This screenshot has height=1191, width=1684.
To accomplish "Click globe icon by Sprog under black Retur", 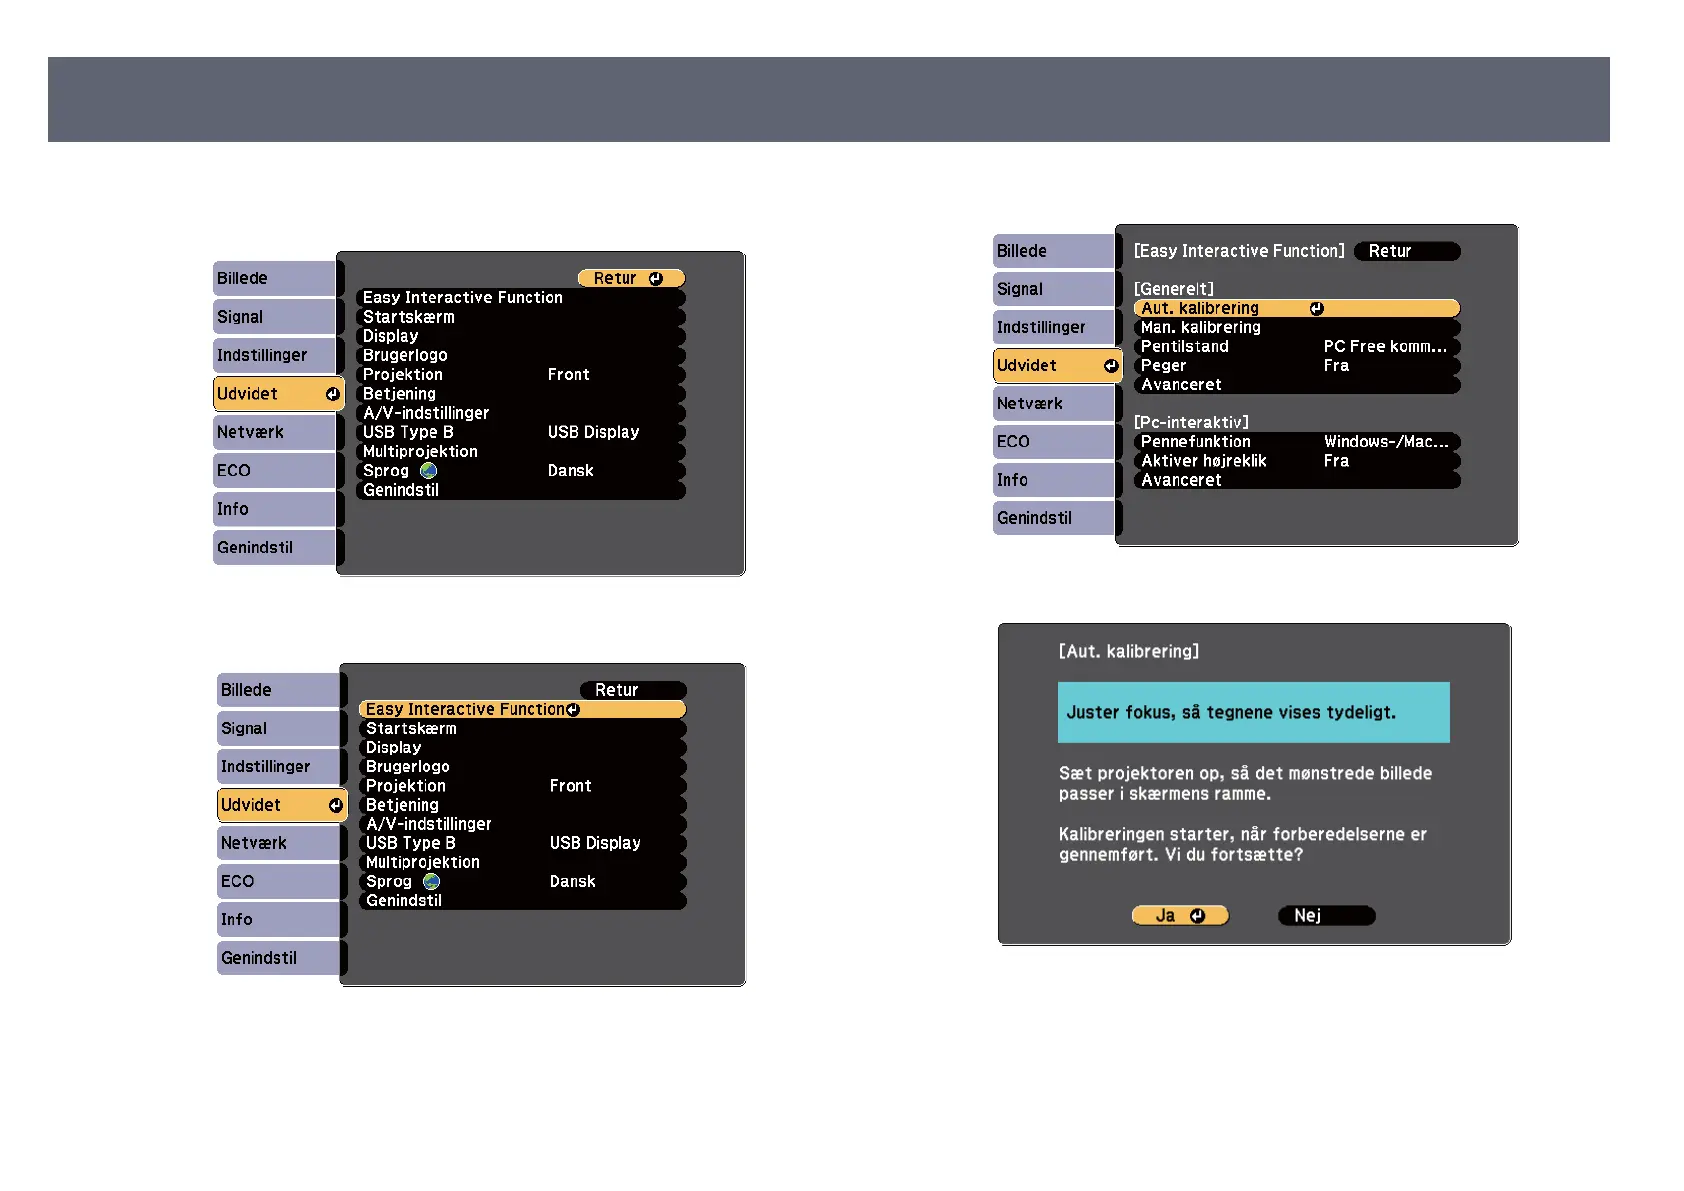I will click(432, 882).
